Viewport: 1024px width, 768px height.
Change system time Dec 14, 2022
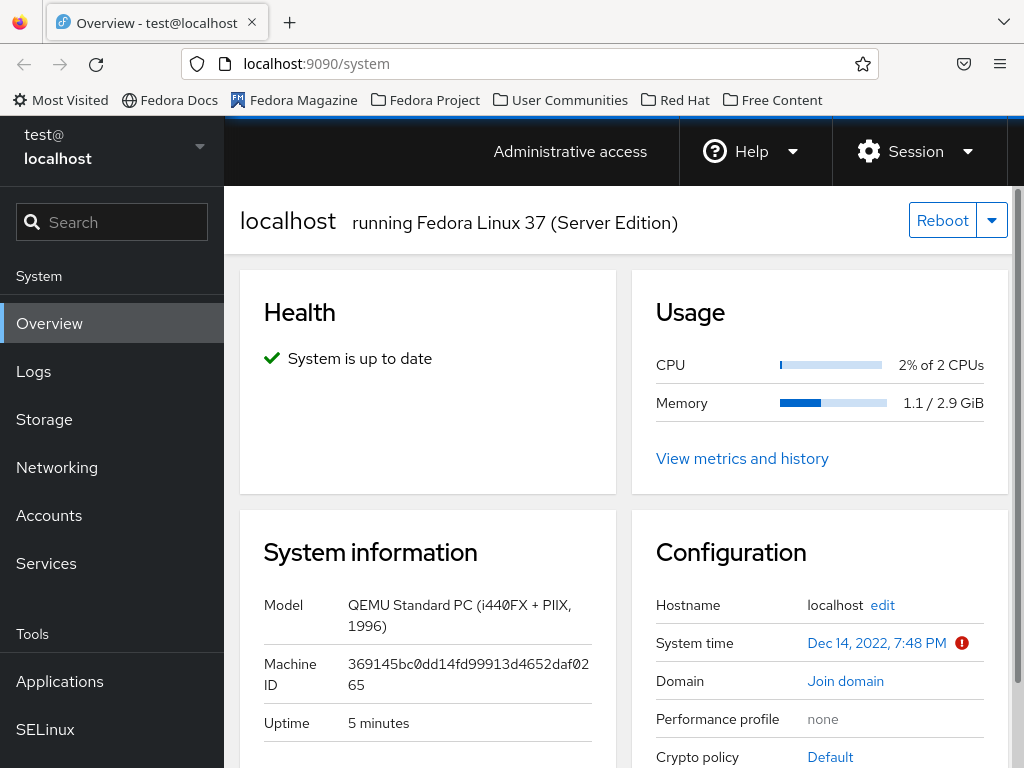click(877, 643)
